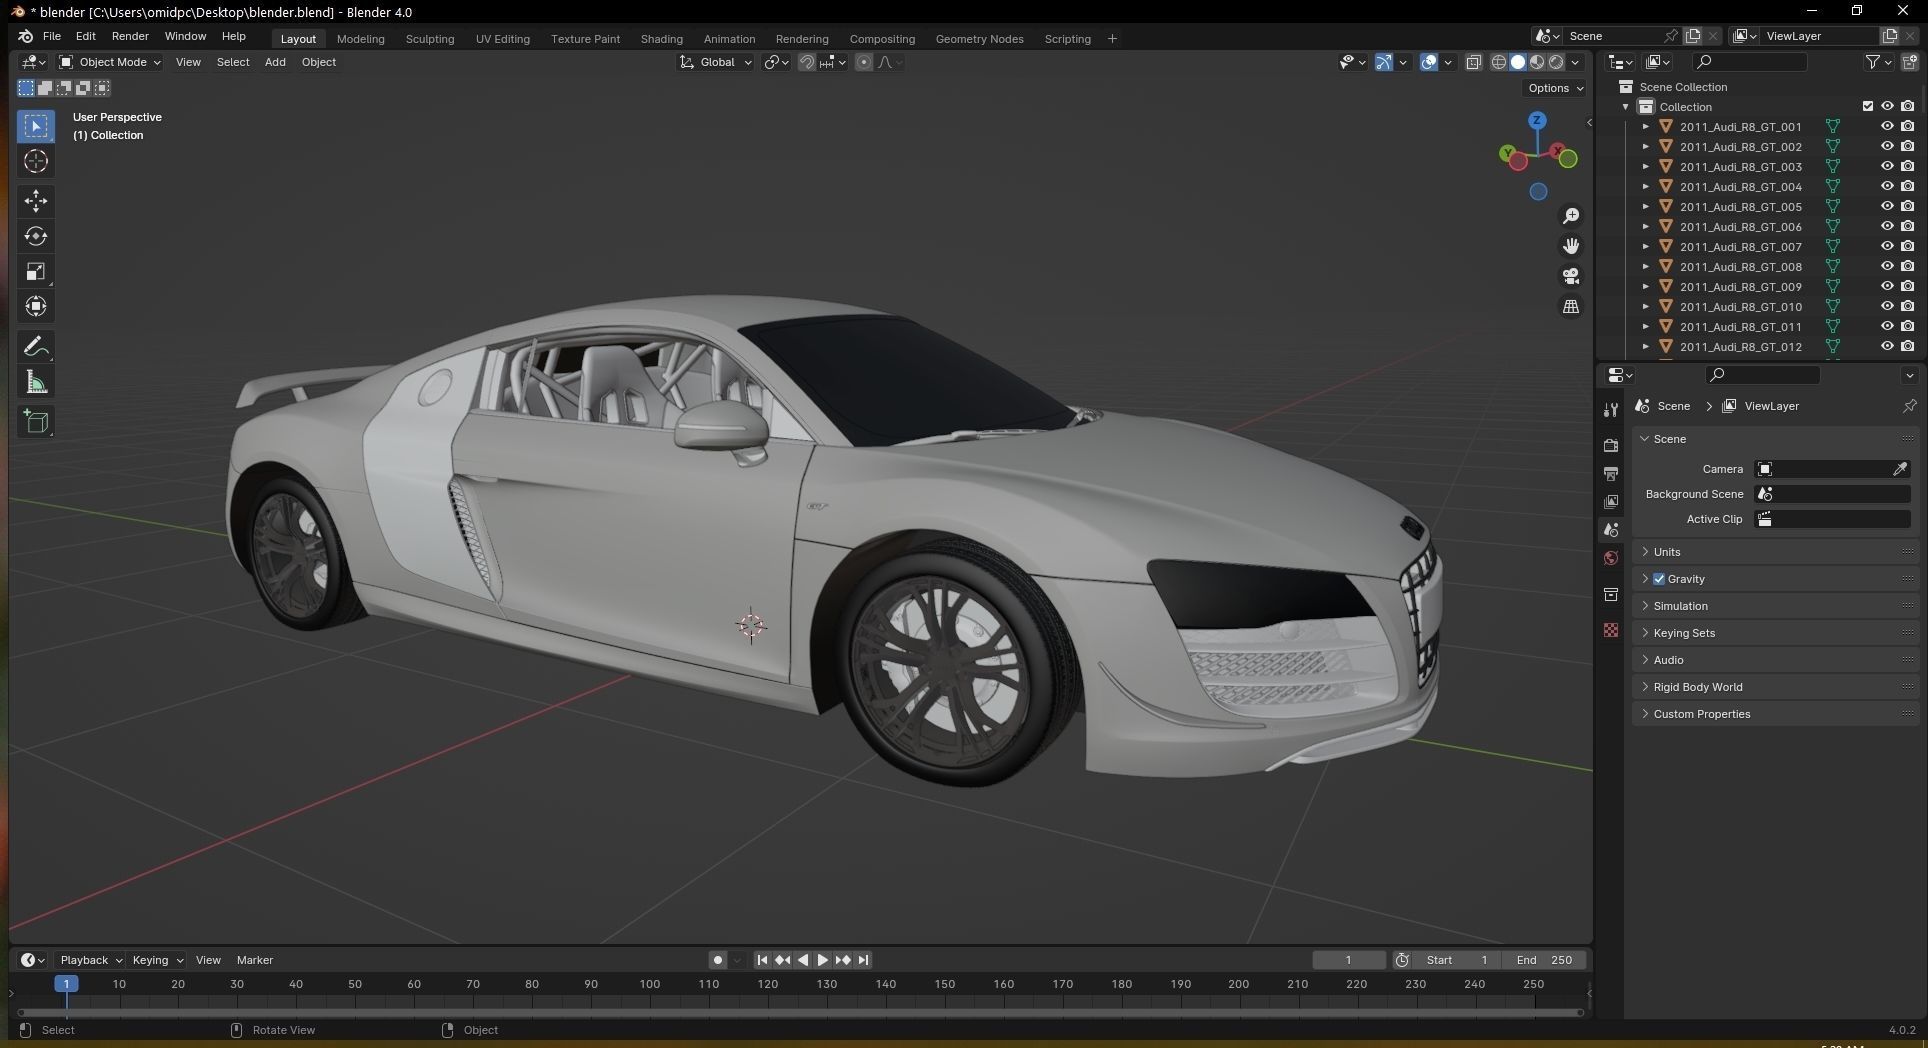Toggle auto keying record button

pos(717,960)
